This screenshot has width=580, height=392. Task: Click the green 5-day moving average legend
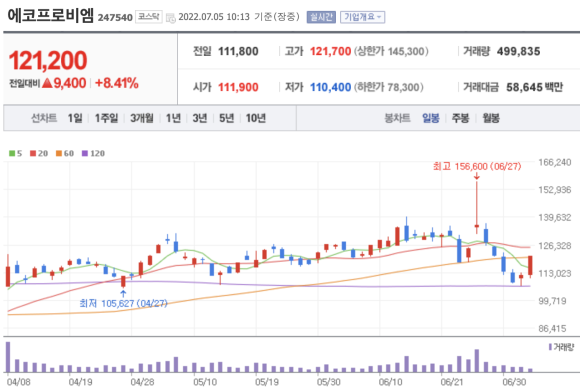[16, 153]
